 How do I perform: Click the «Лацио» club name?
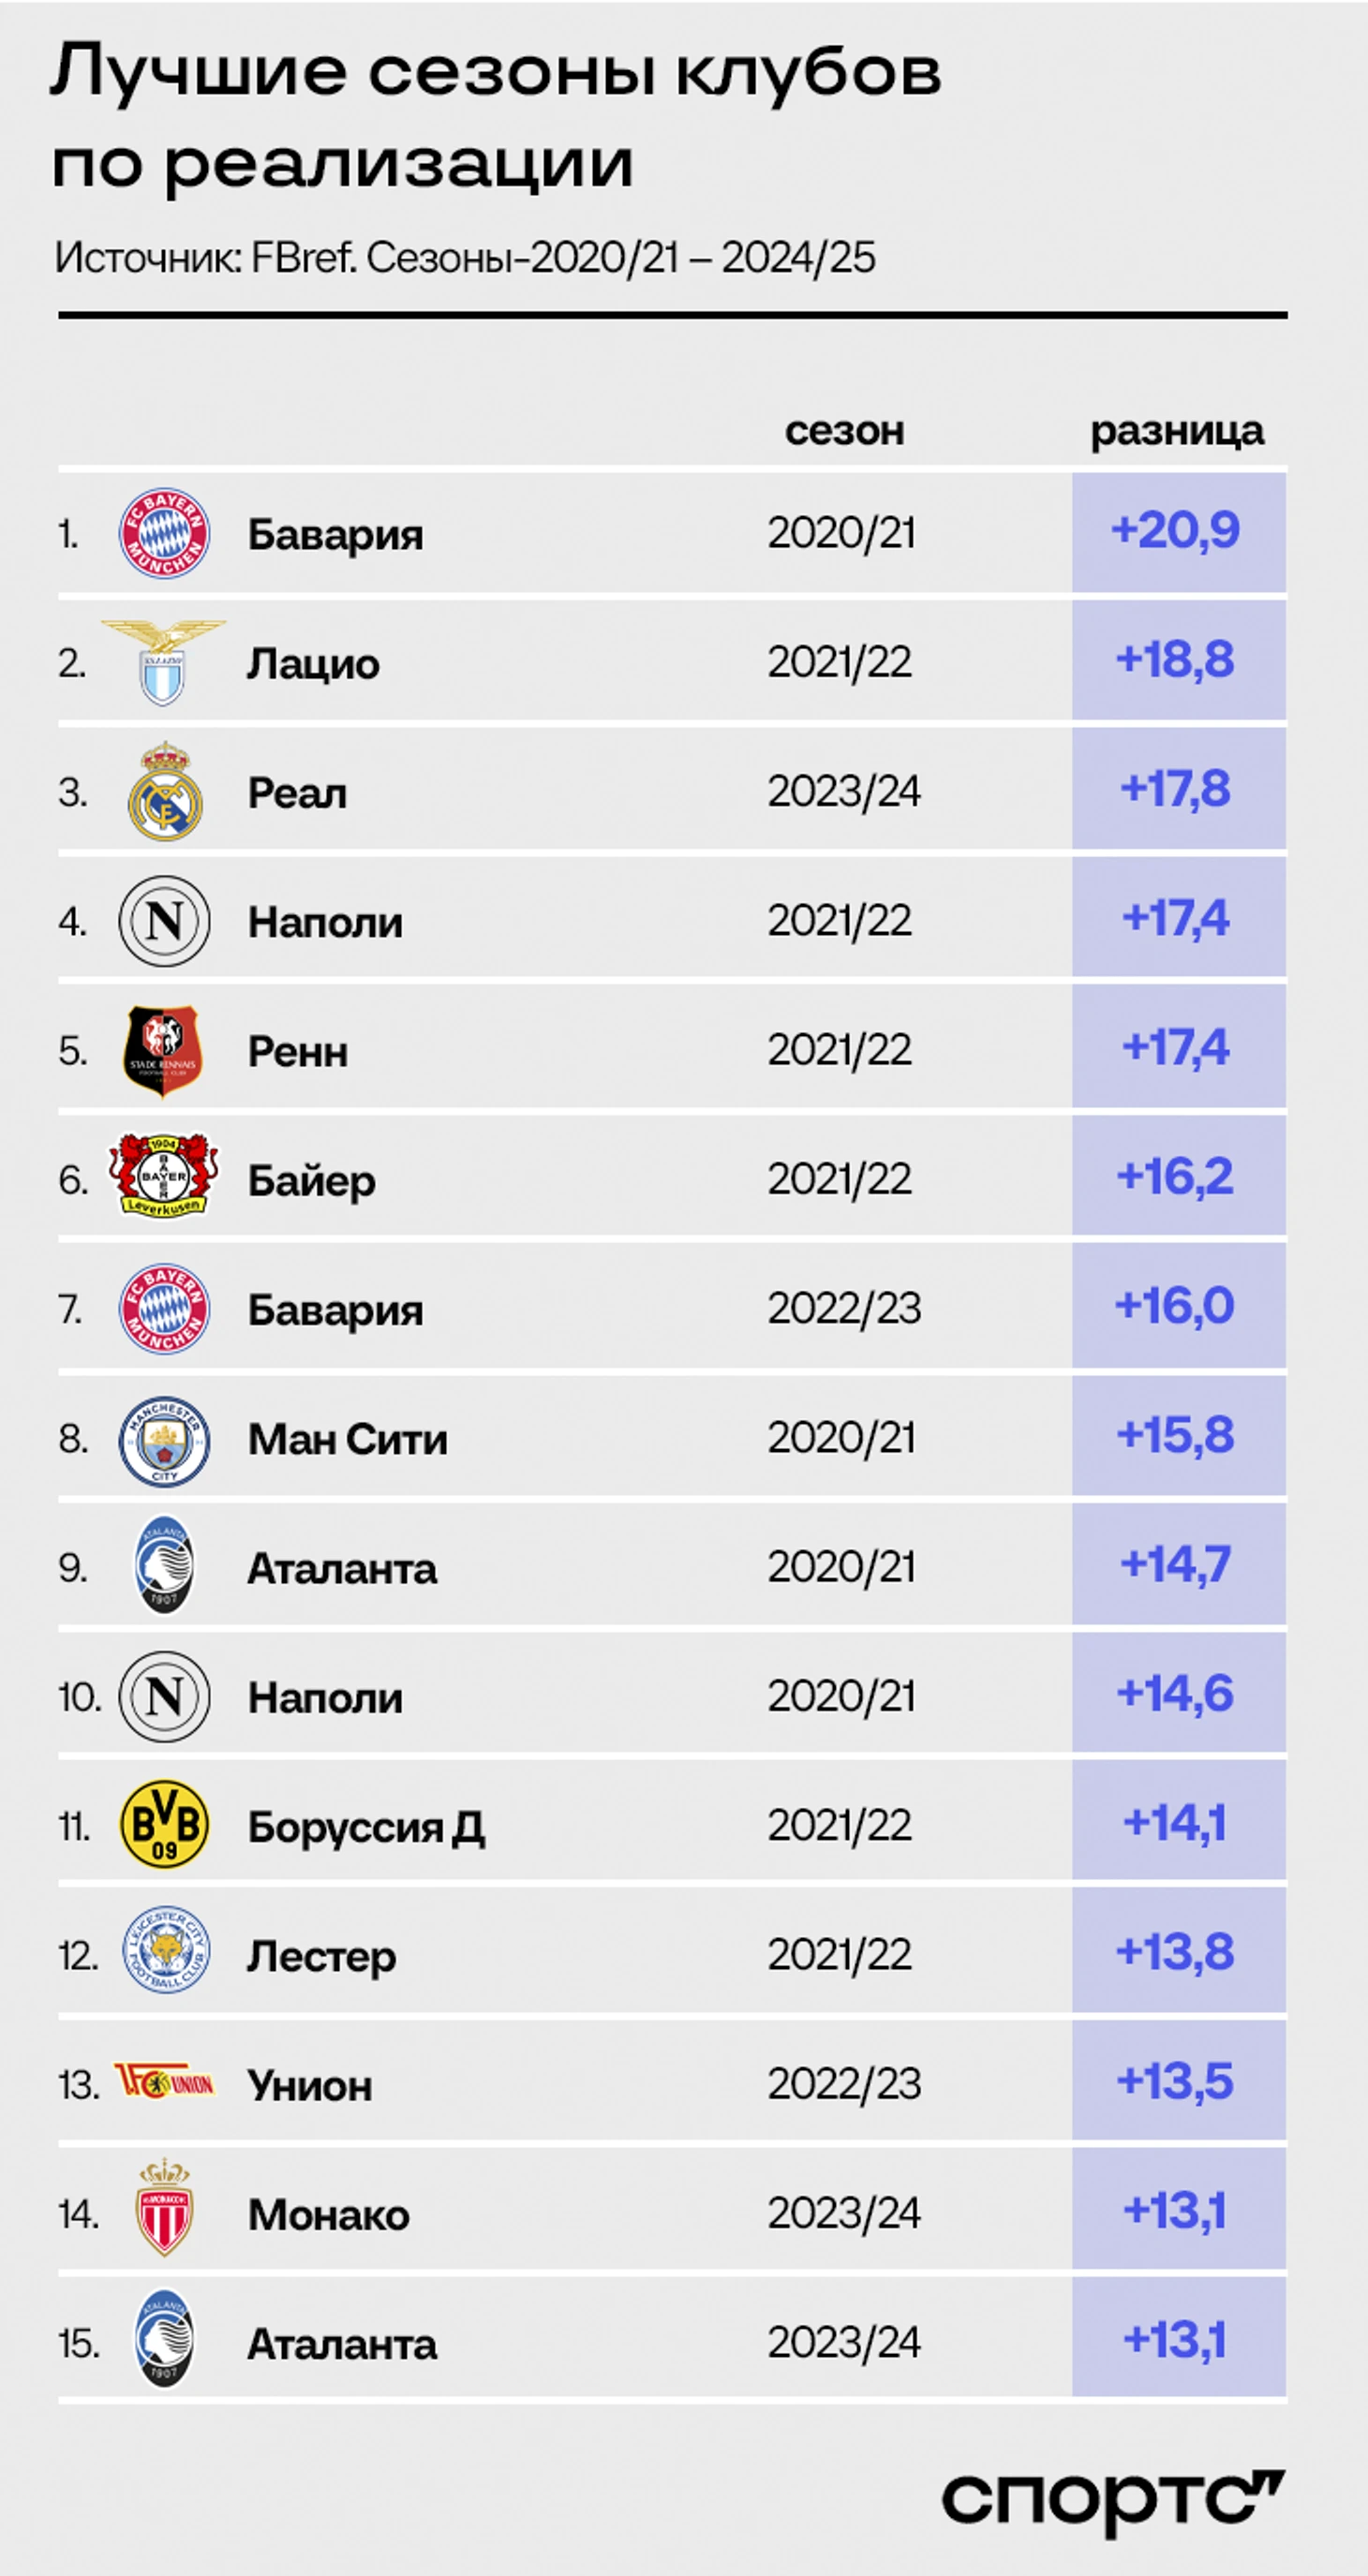tap(313, 664)
